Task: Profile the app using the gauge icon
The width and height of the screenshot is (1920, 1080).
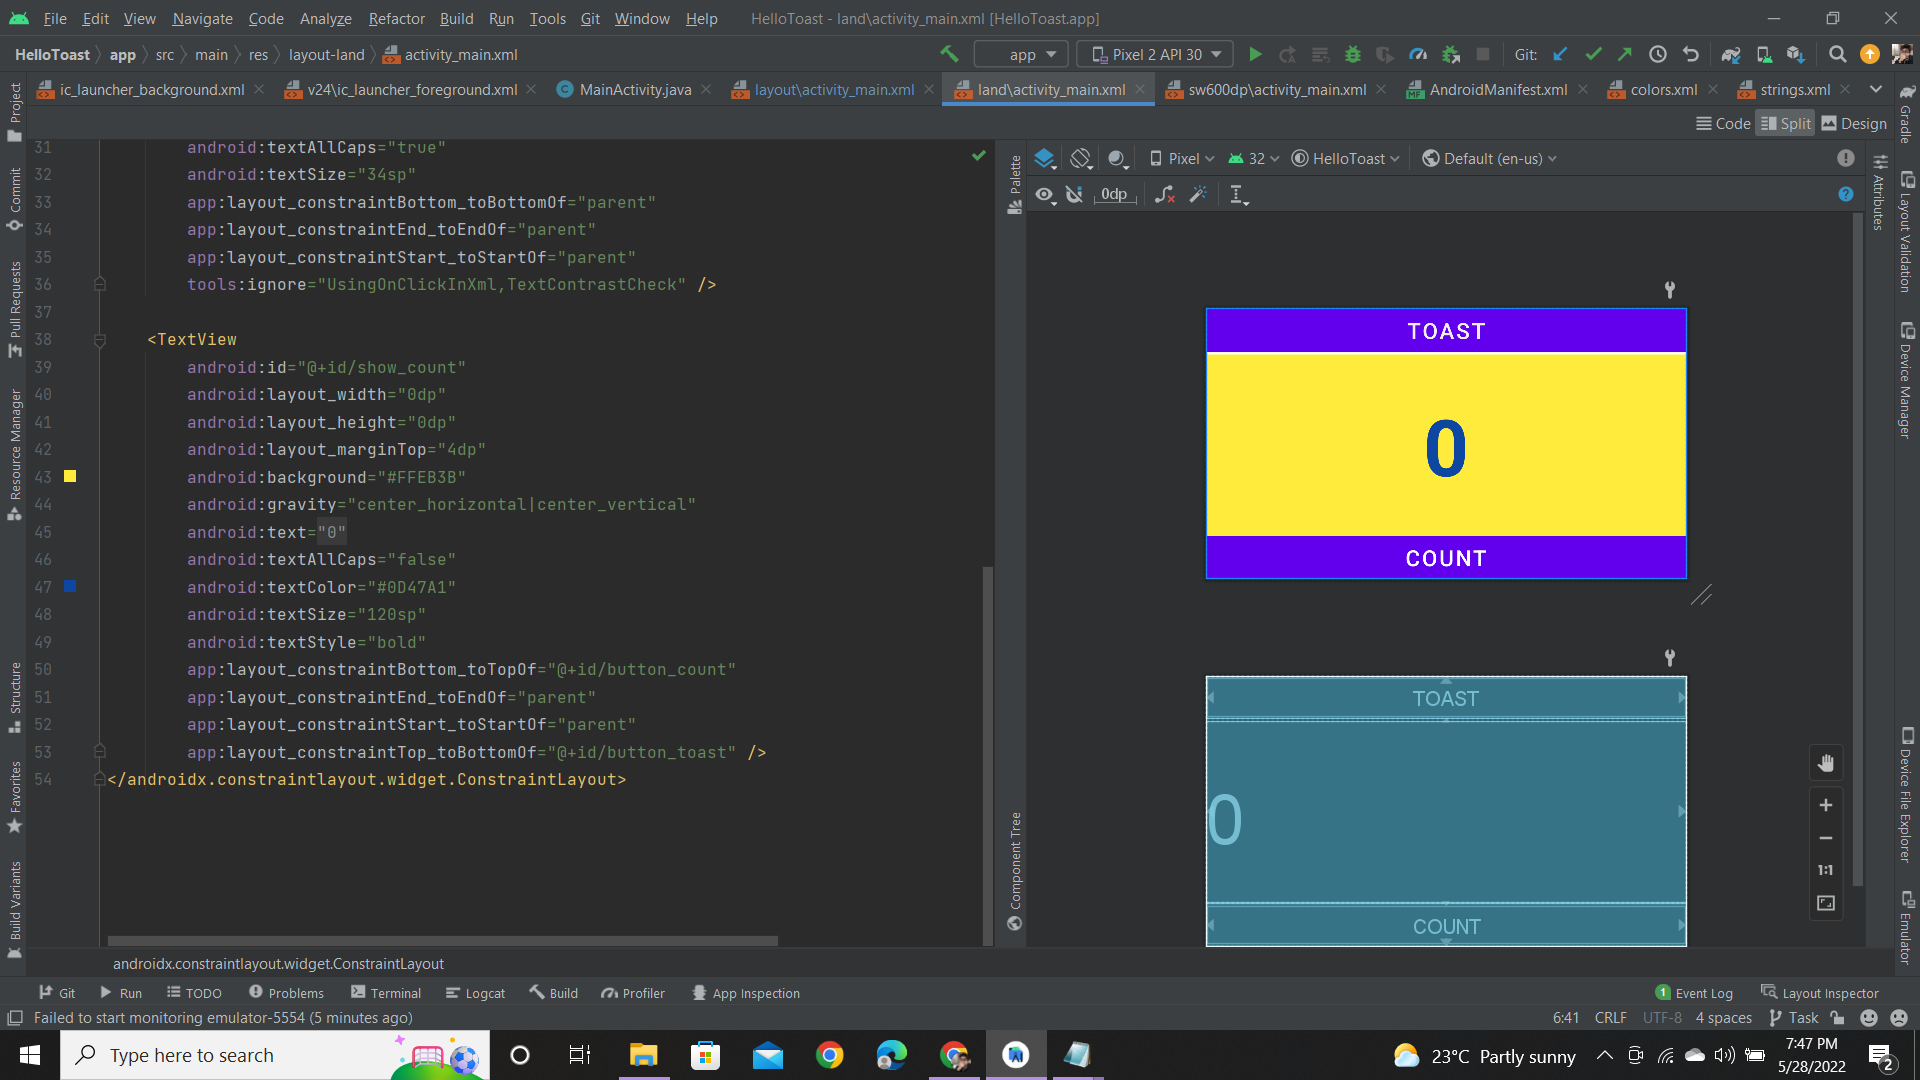Action: tap(1418, 54)
